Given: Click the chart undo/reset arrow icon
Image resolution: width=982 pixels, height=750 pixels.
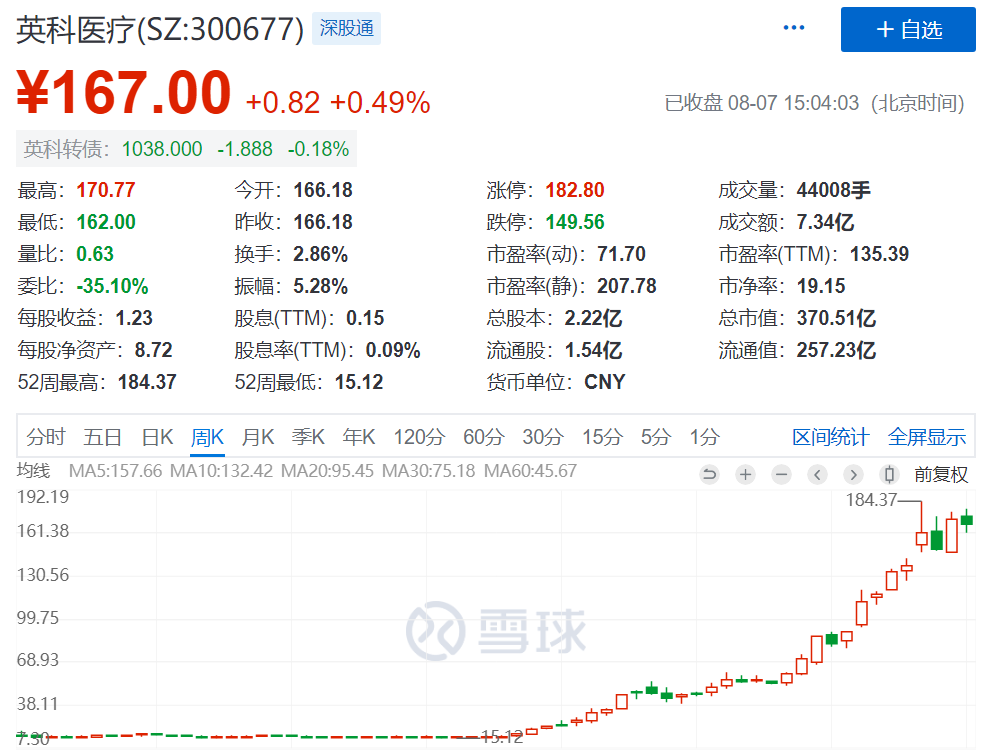Looking at the screenshot, I should (x=710, y=475).
